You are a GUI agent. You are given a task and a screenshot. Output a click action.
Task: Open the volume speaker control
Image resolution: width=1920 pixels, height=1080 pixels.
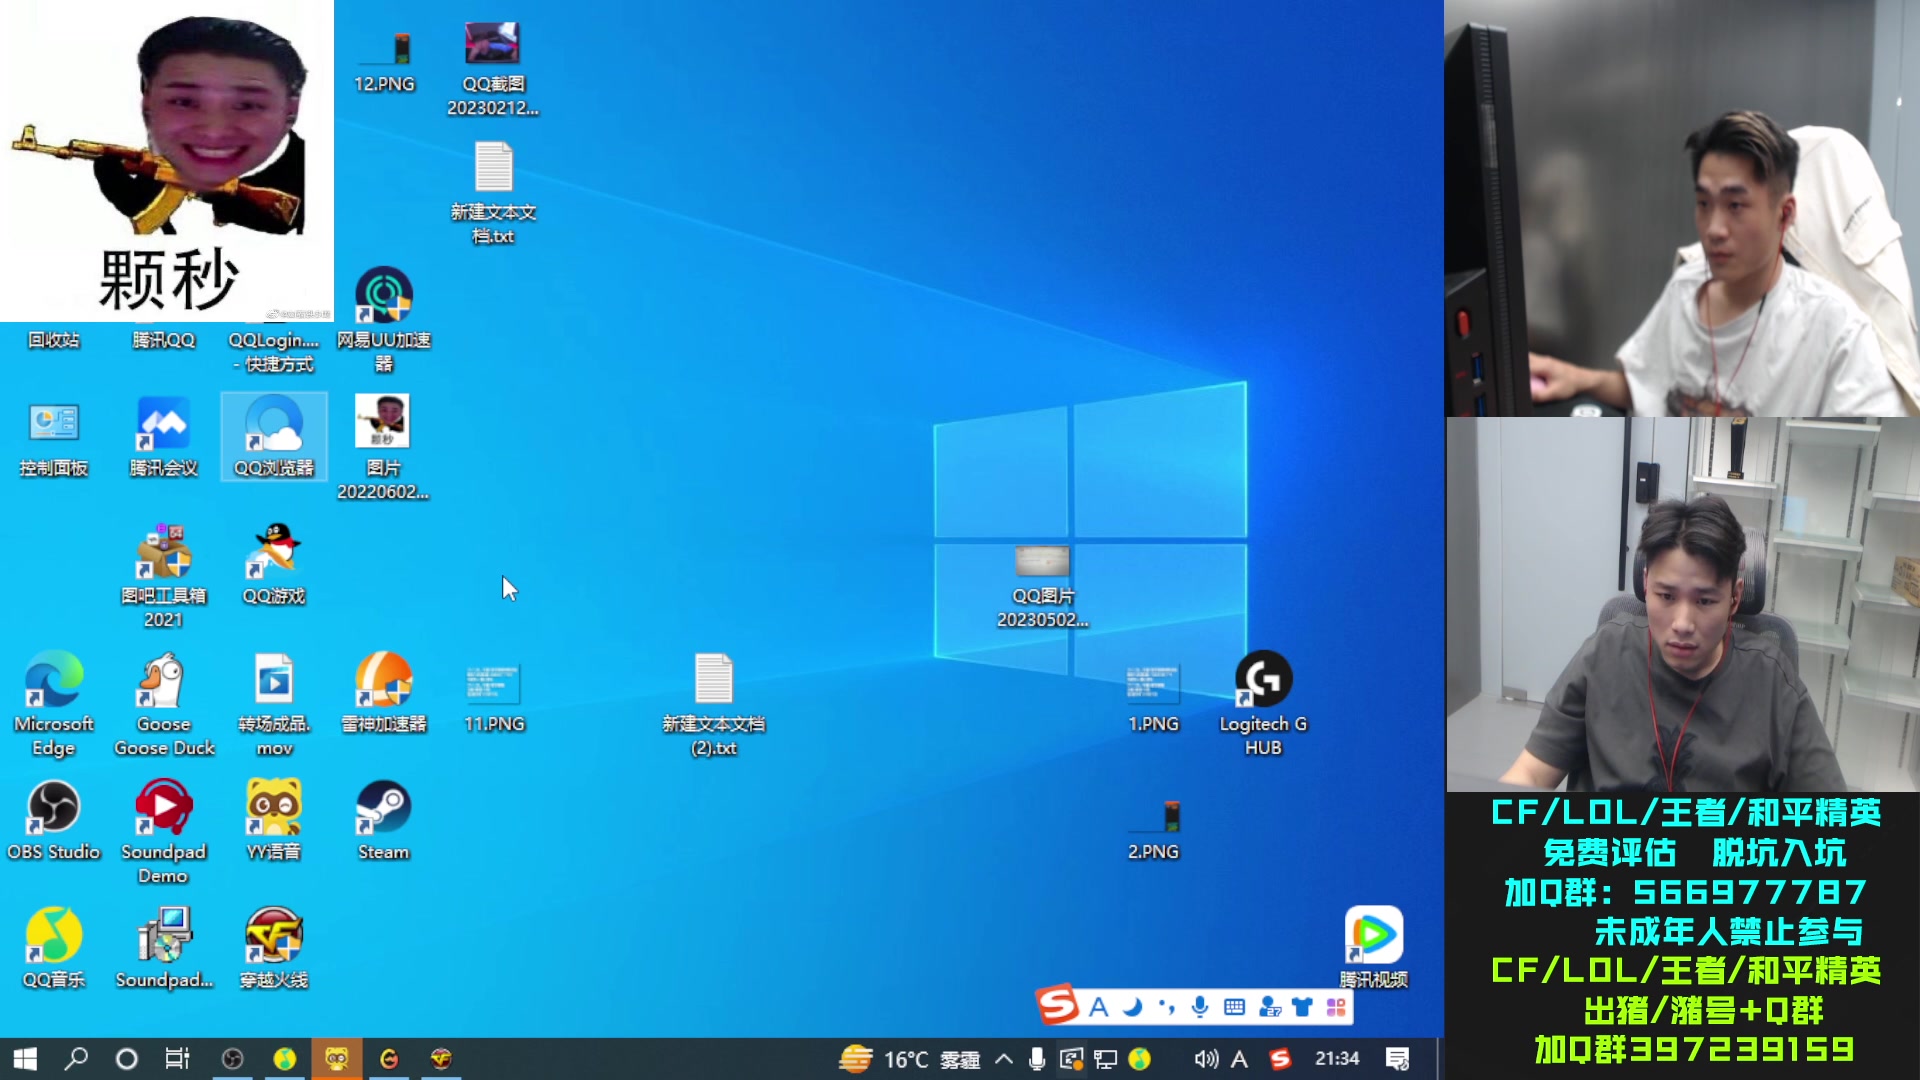[x=1206, y=1059]
